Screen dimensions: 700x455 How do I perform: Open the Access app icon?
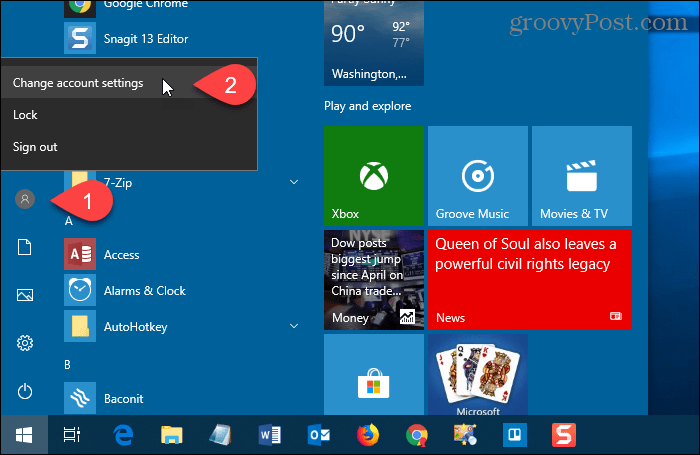(80, 254)
